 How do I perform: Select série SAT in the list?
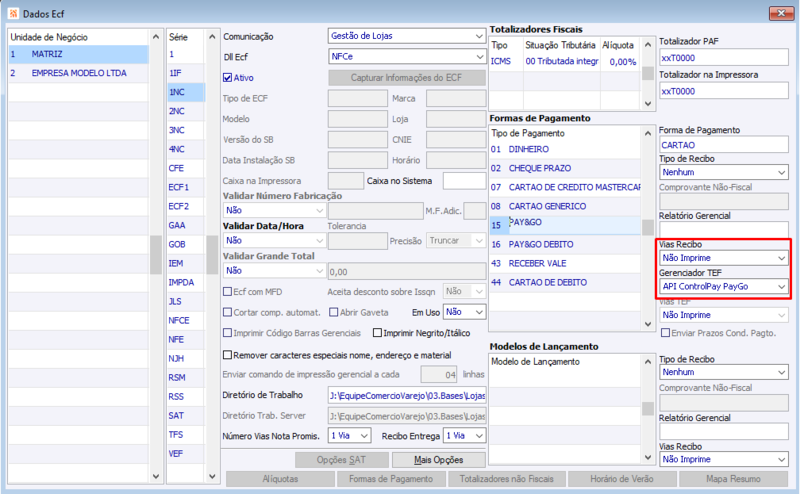(186, 415)
